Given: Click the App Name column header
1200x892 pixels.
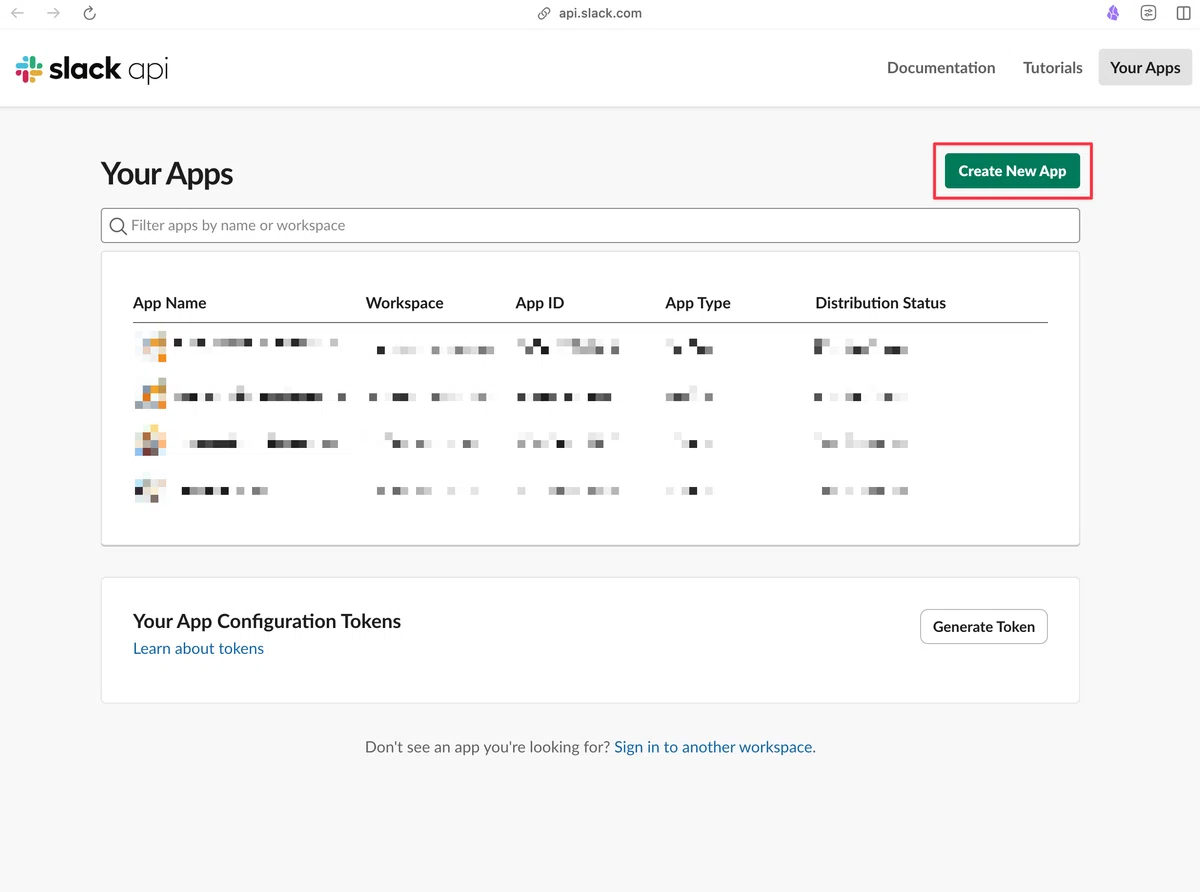Looking at the screenshot, I should (169, 303).
